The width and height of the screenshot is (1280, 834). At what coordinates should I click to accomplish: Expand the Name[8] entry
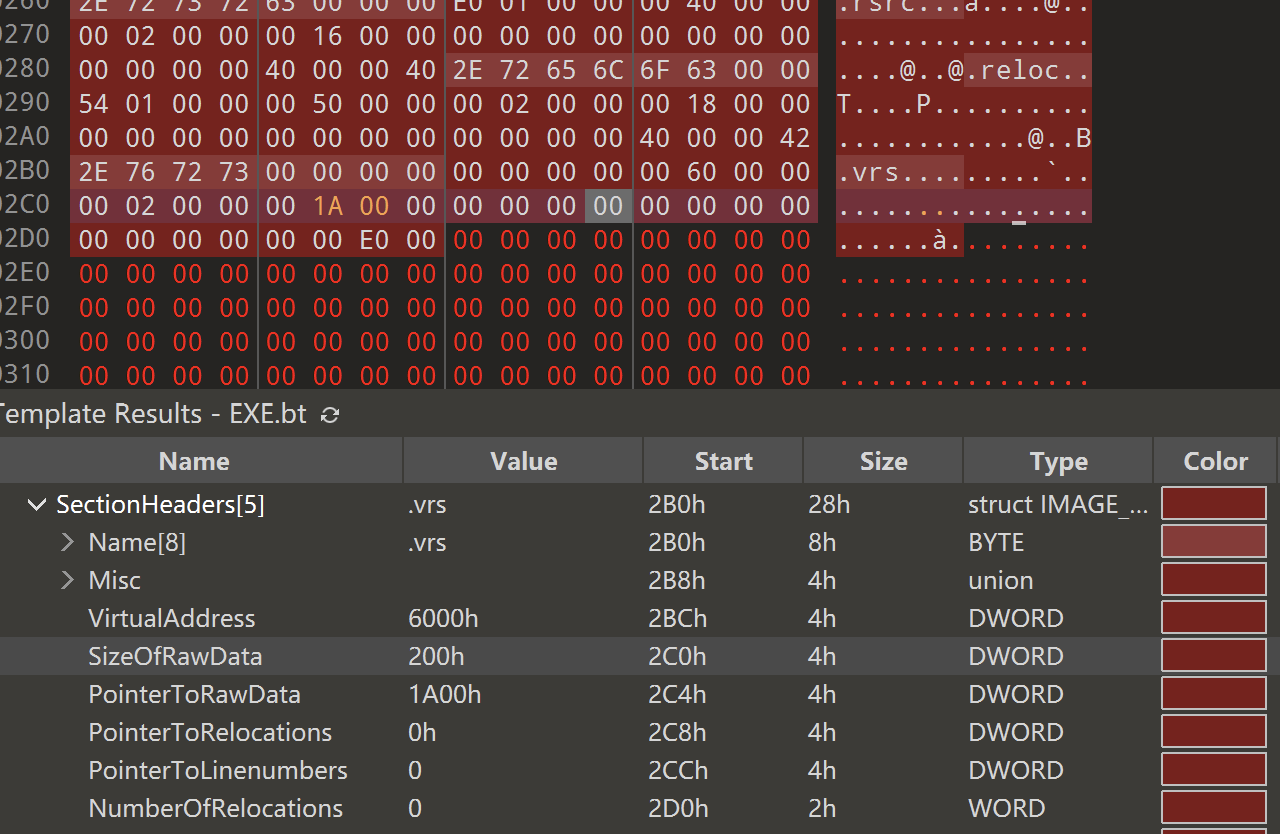click(68, 543)
